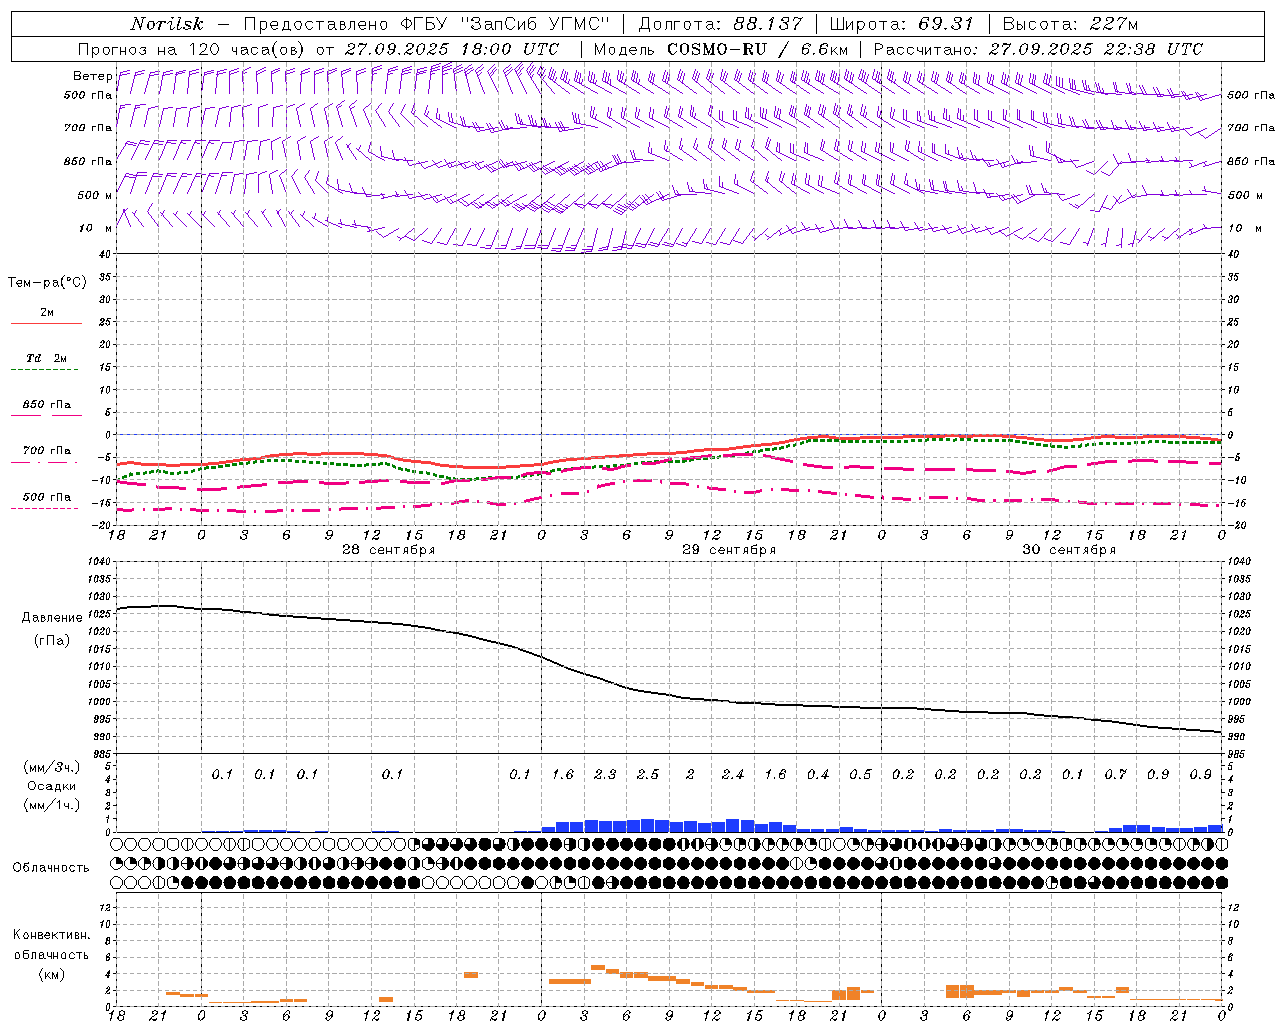Click the 28 сентября date label
The image size is (1280, 1024).
pyautogui.click(x=388, y=550)
